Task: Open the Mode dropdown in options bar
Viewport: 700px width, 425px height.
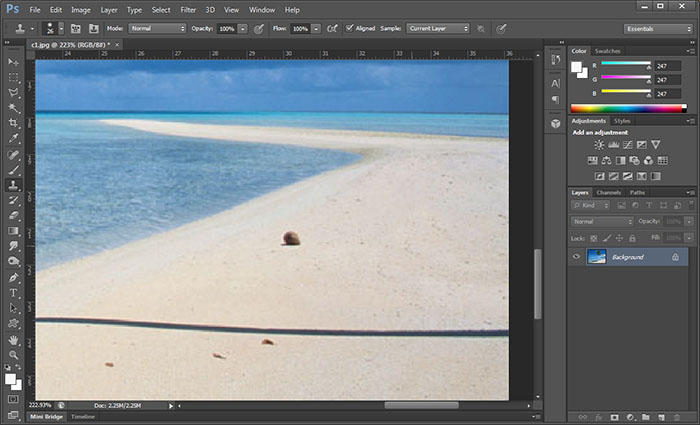Action: [x=157, y=29]
